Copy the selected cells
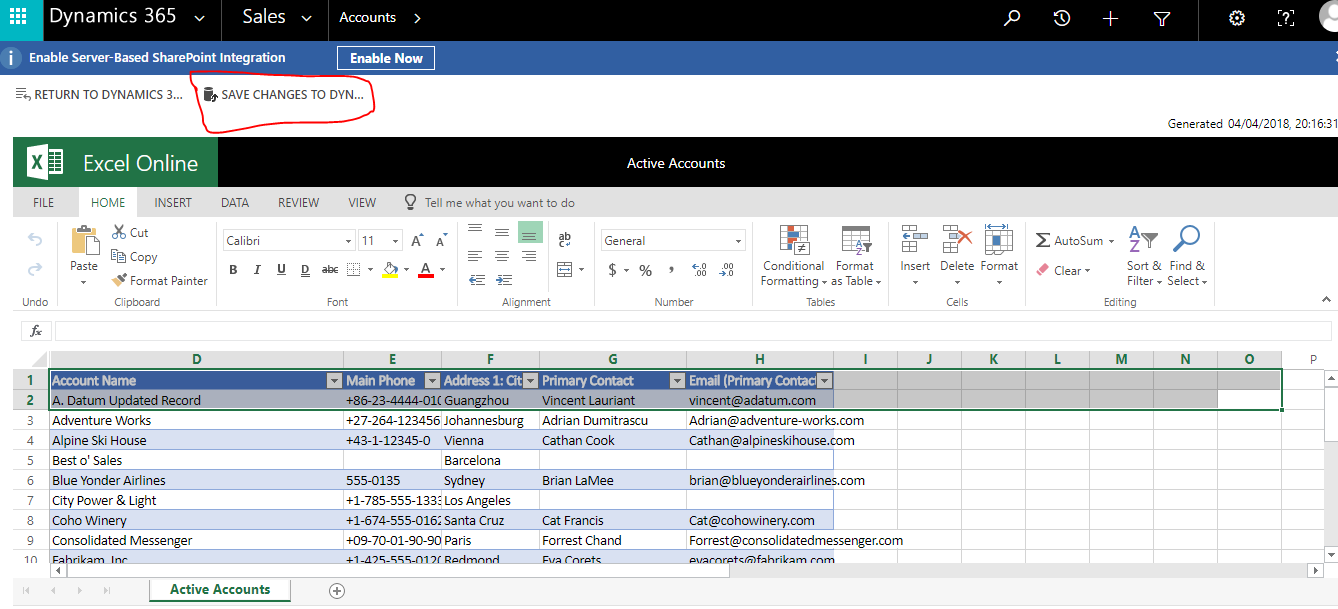The height and width of the screenshot is (609, 1338). tap(134, 256)
